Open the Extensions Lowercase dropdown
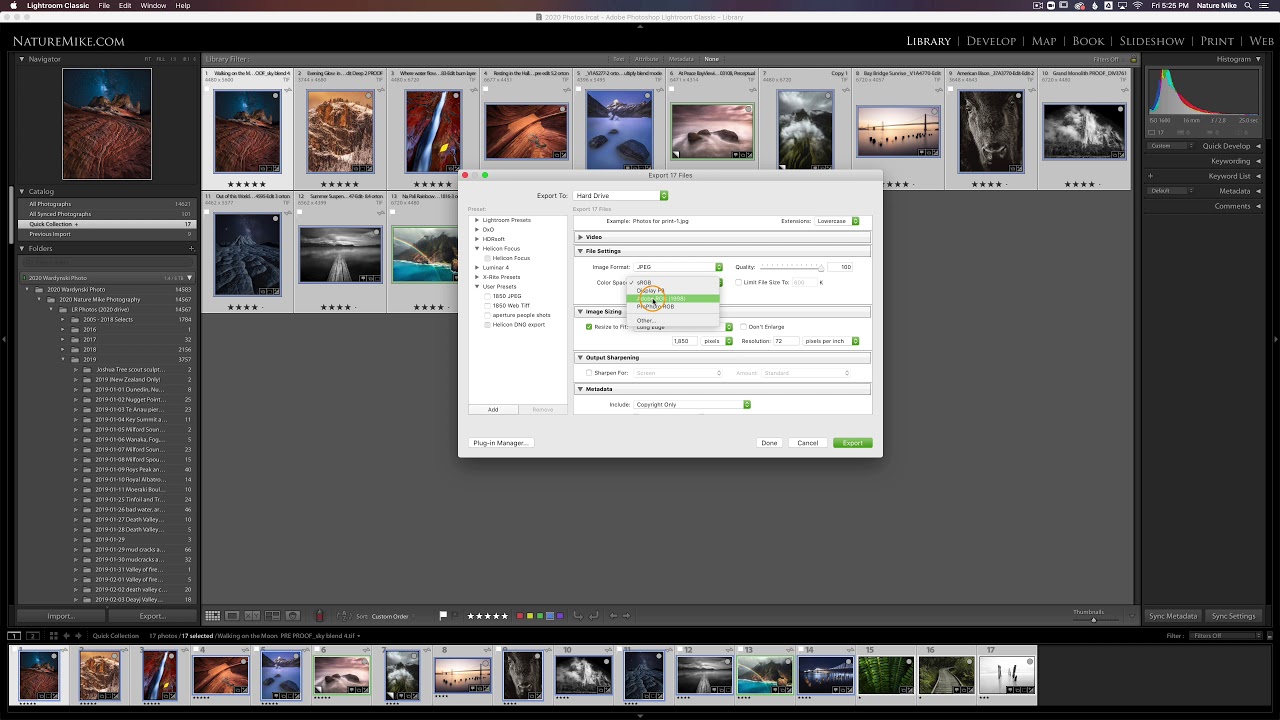Image resolution: width=1280 pixels, height=720 pixels. 837,221
